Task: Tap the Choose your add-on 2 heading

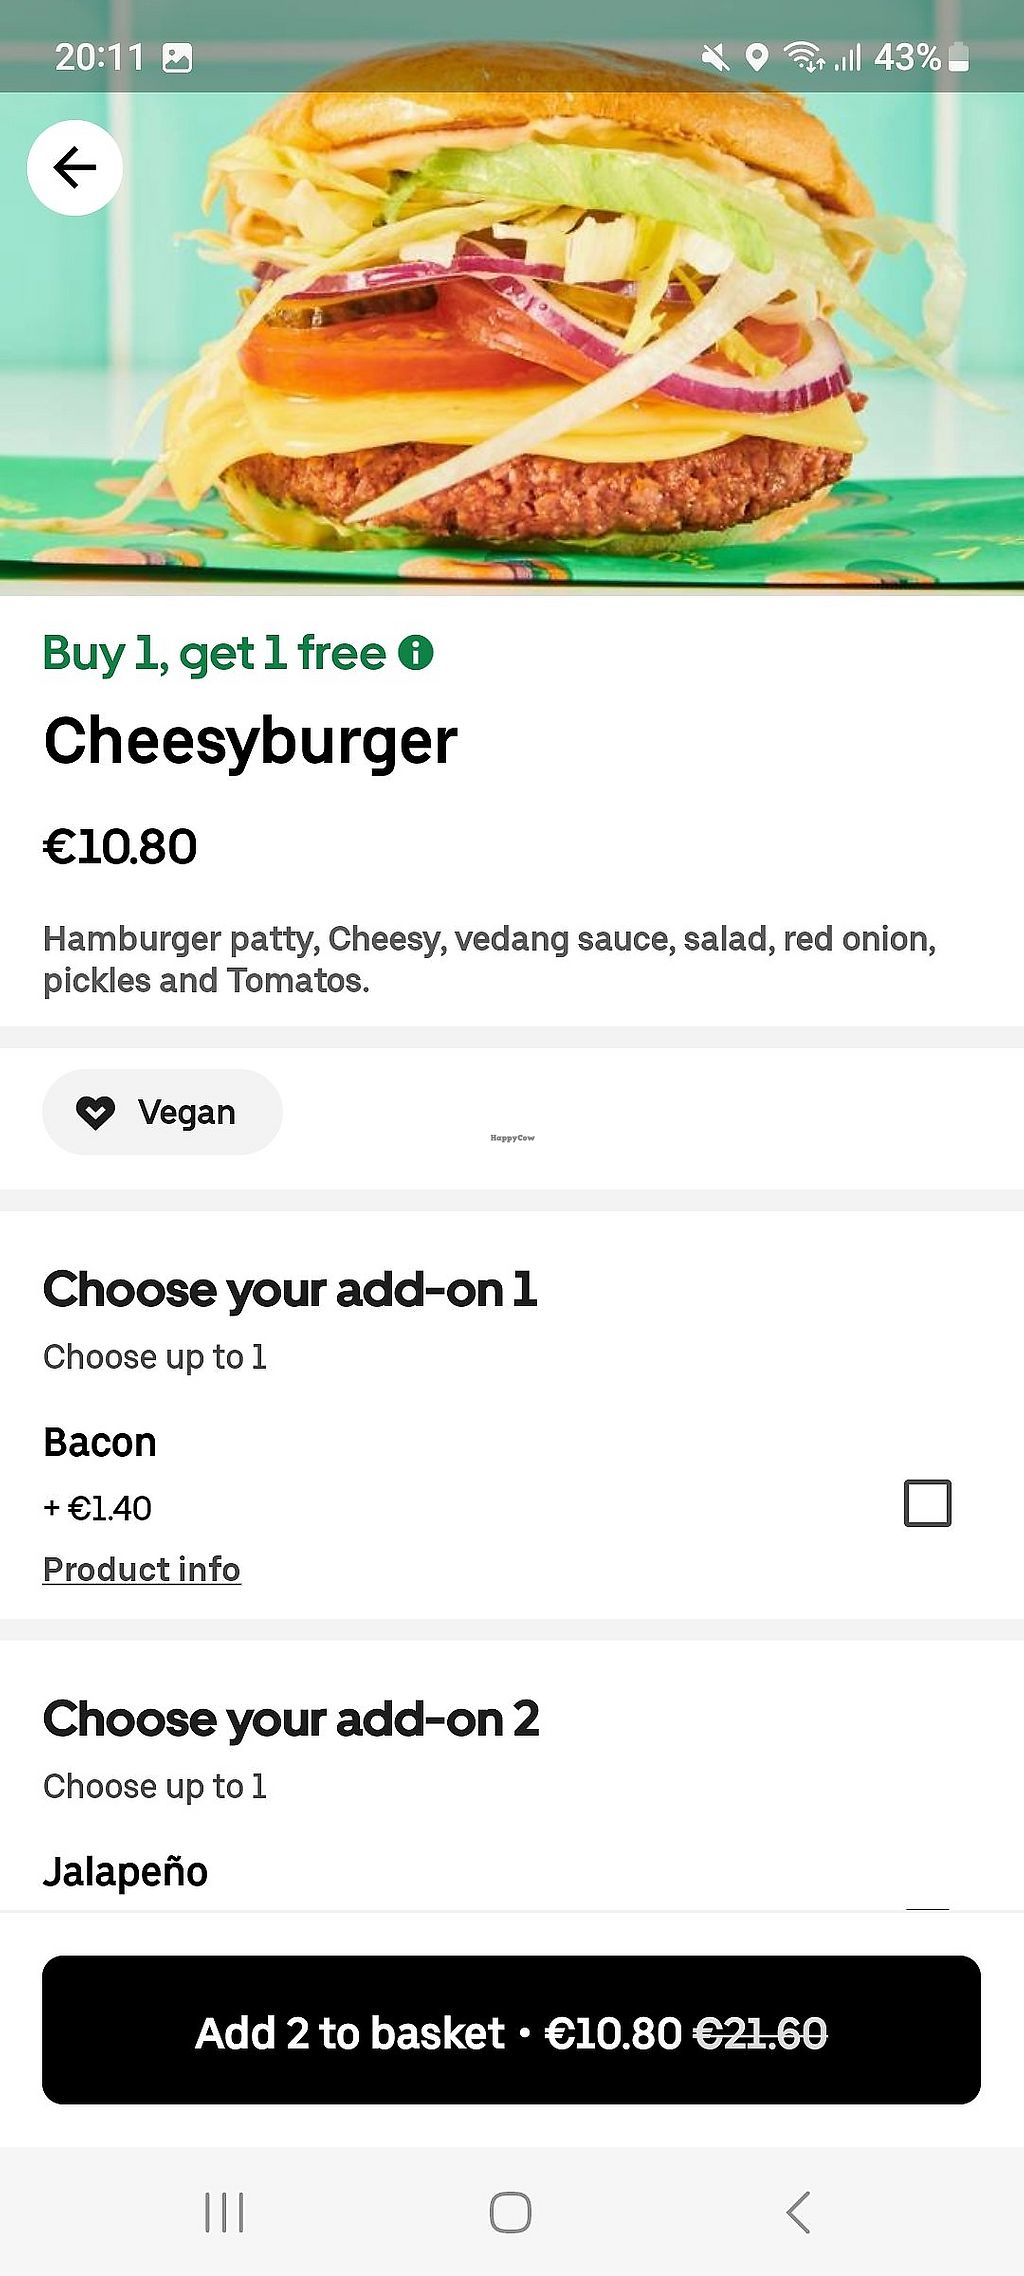Action: pyautogui.click(x=291, y=1720)
